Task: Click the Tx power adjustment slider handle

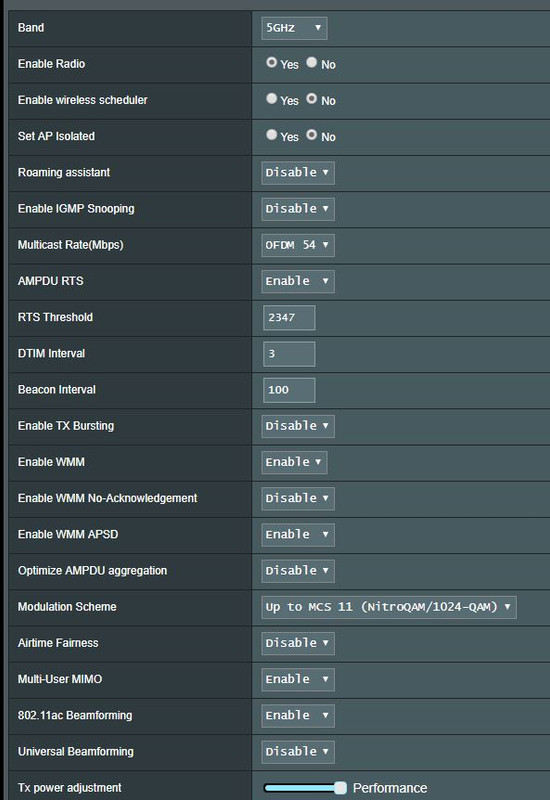Action: 340,788
